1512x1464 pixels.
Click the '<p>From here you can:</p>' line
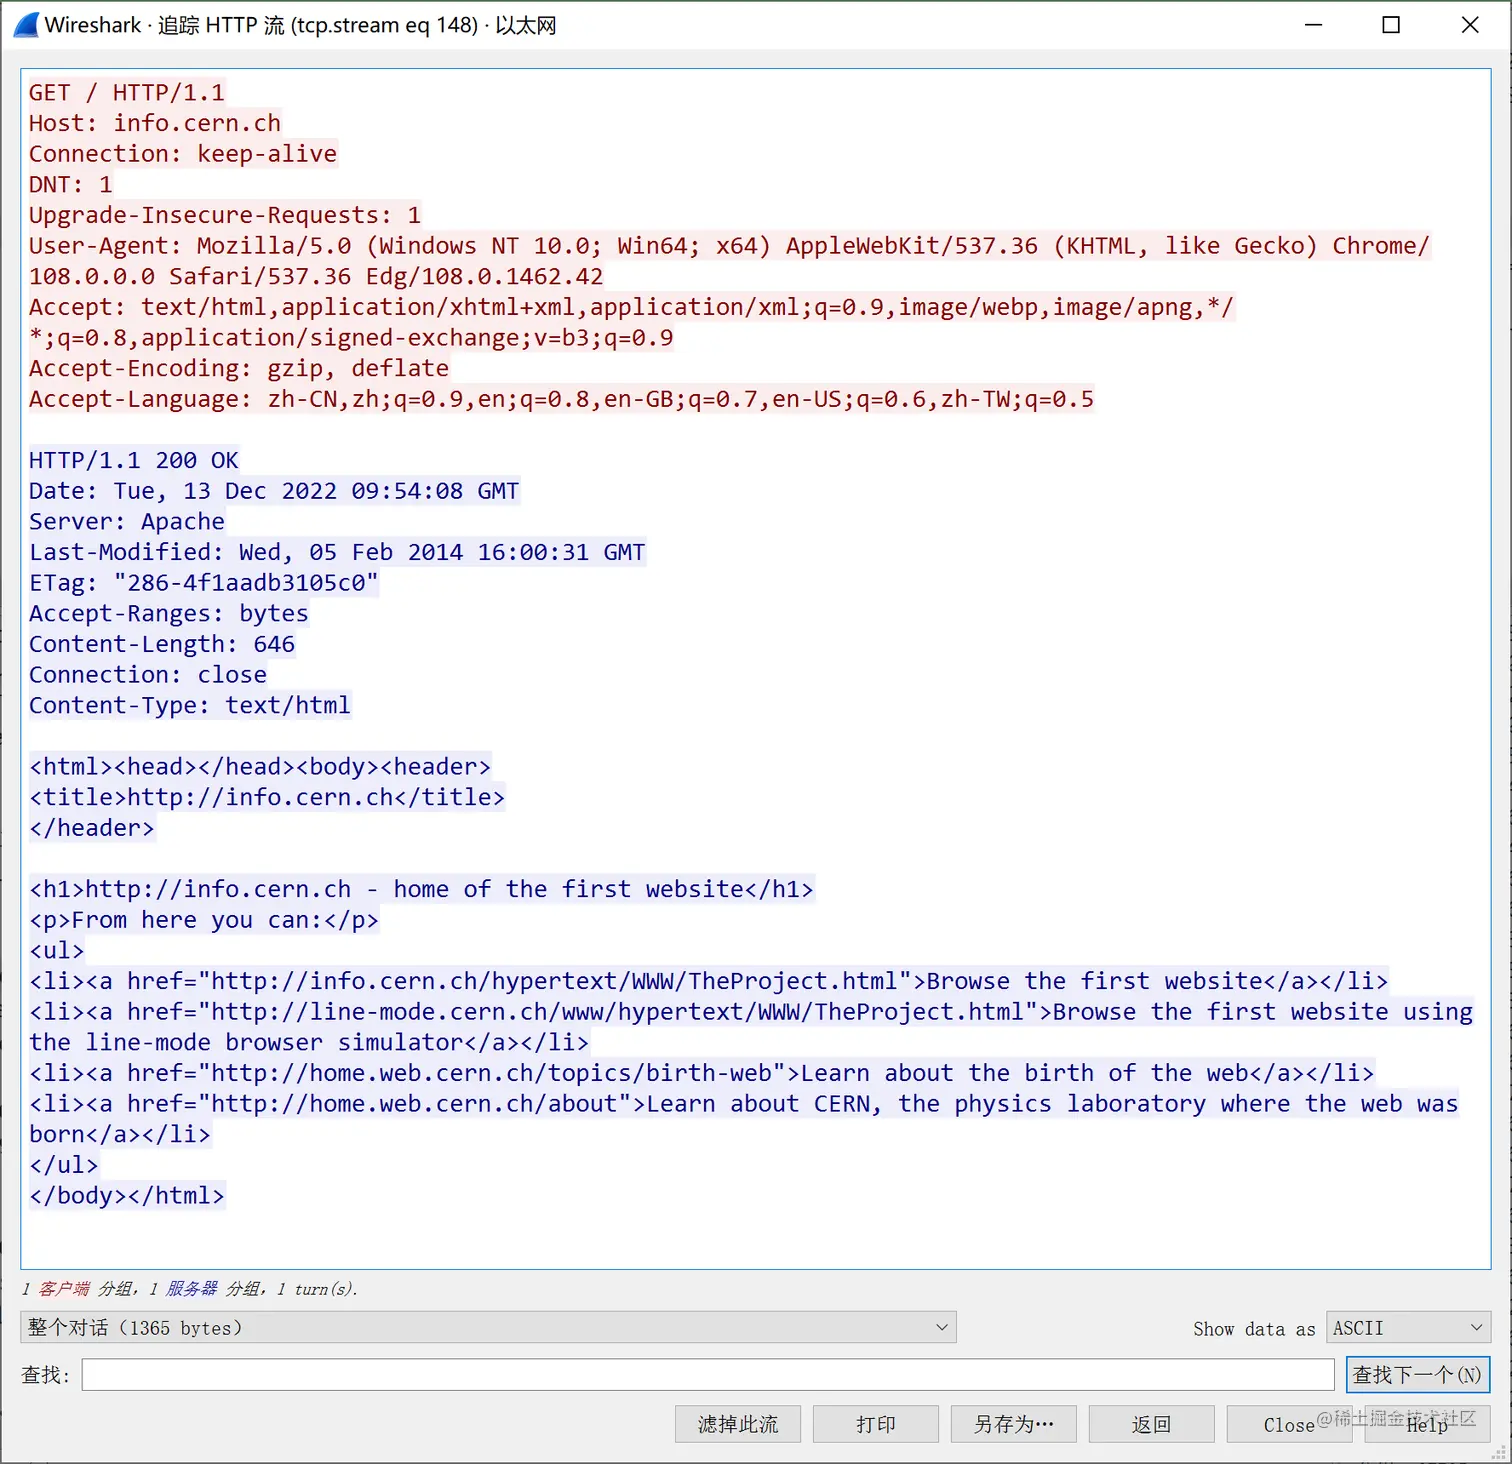(x=204, y=920)
